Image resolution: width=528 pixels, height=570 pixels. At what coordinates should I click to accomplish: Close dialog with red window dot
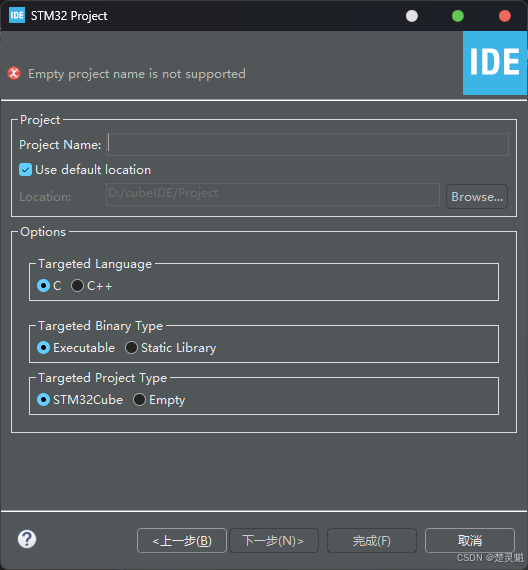(x=505, y=16)
